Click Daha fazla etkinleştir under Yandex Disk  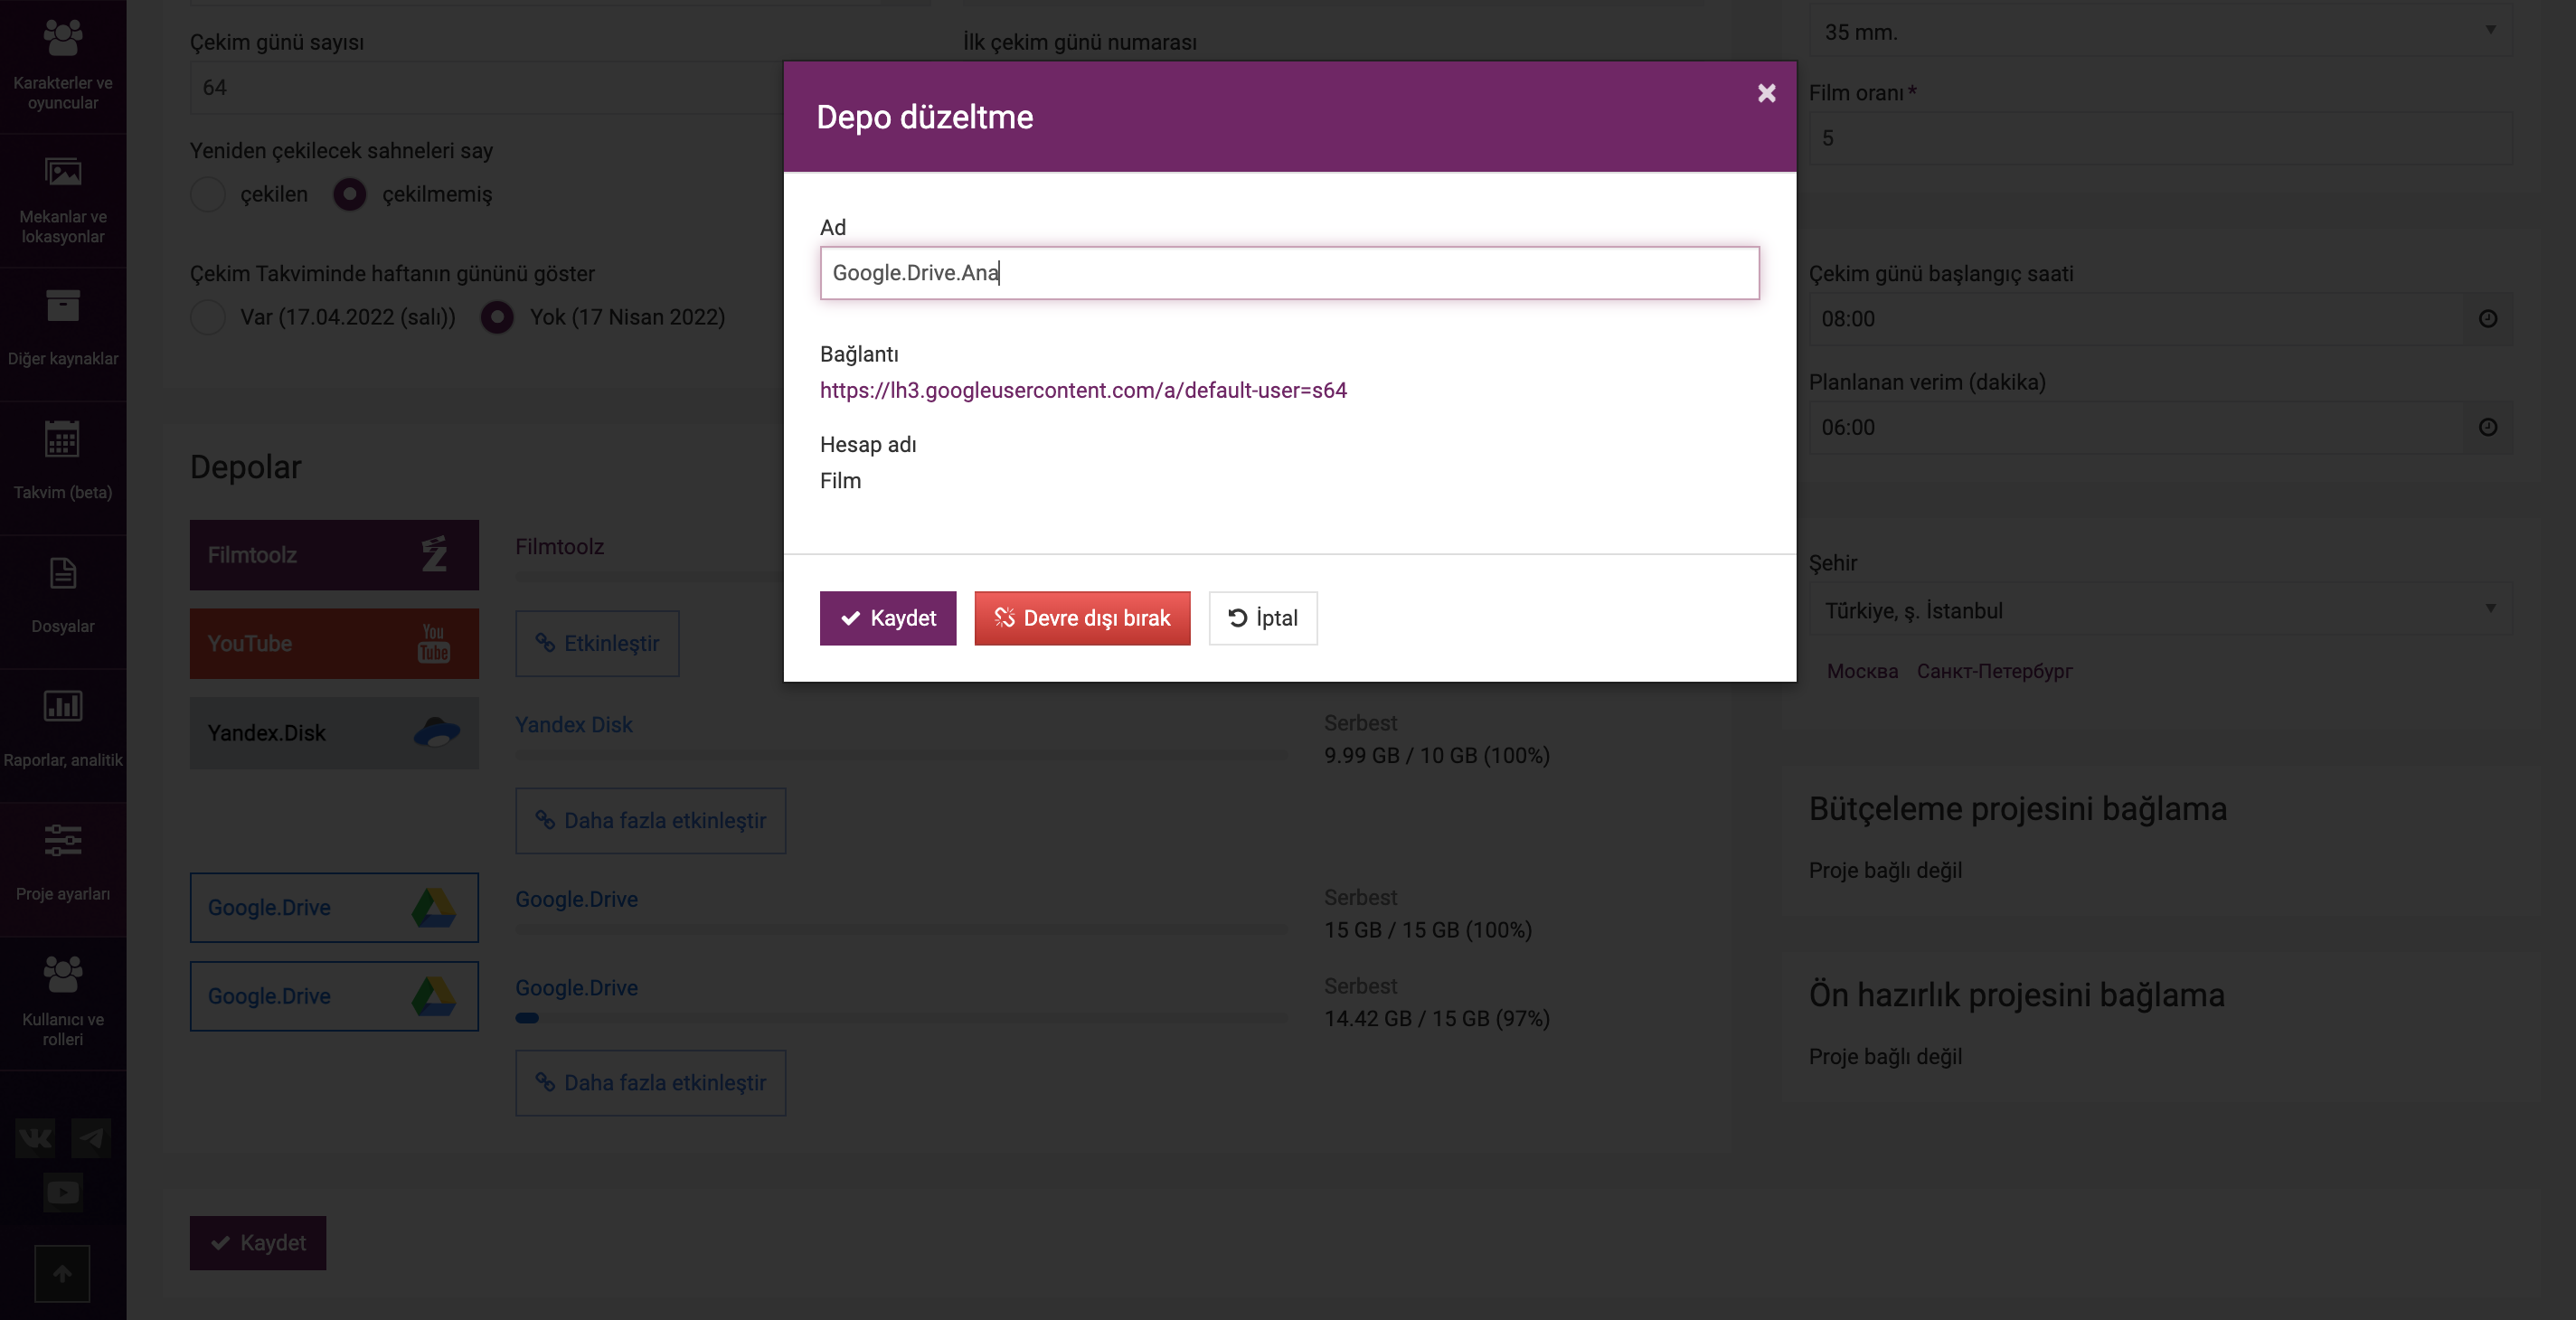[650, 821]
